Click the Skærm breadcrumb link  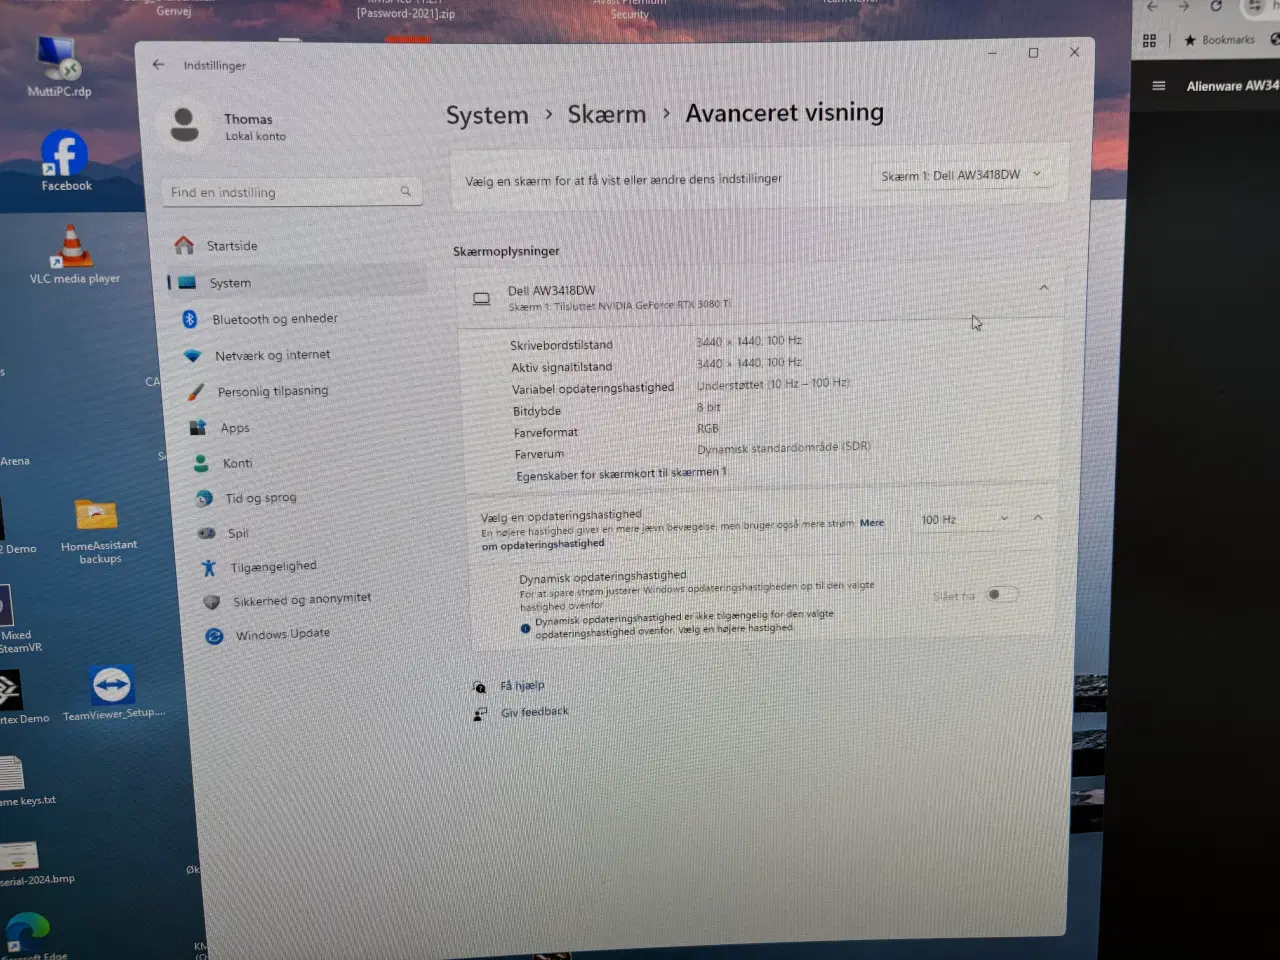click(x=607, y=114)
